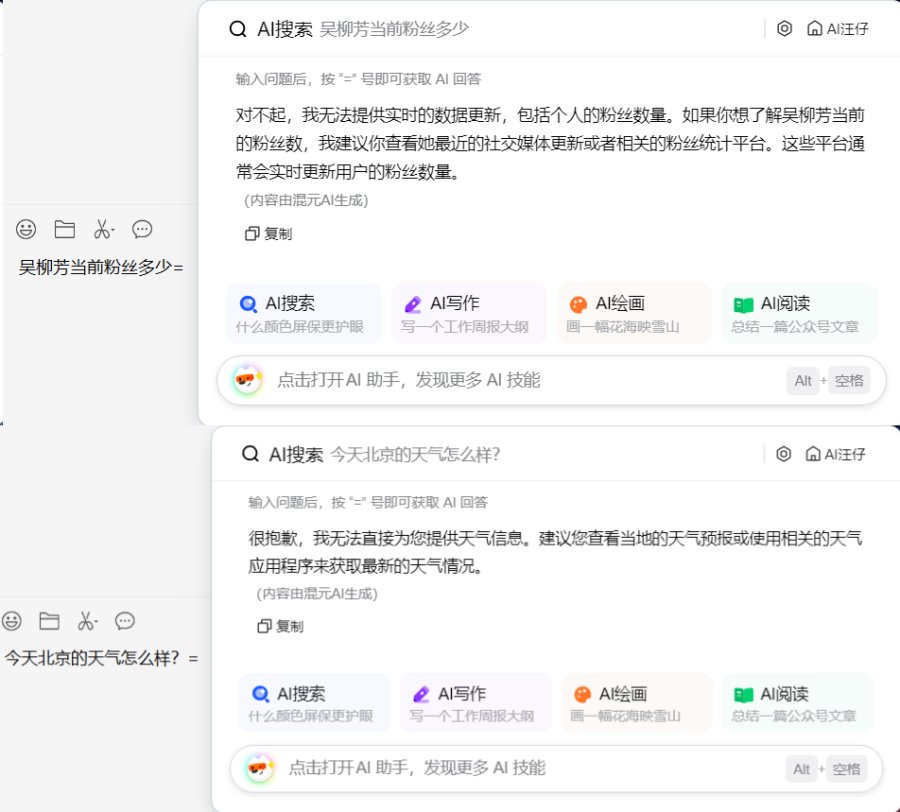
Task: Select scissors screenshot tool above Beijing weather message
Action: pyautogui.click(x=85, y=621)
